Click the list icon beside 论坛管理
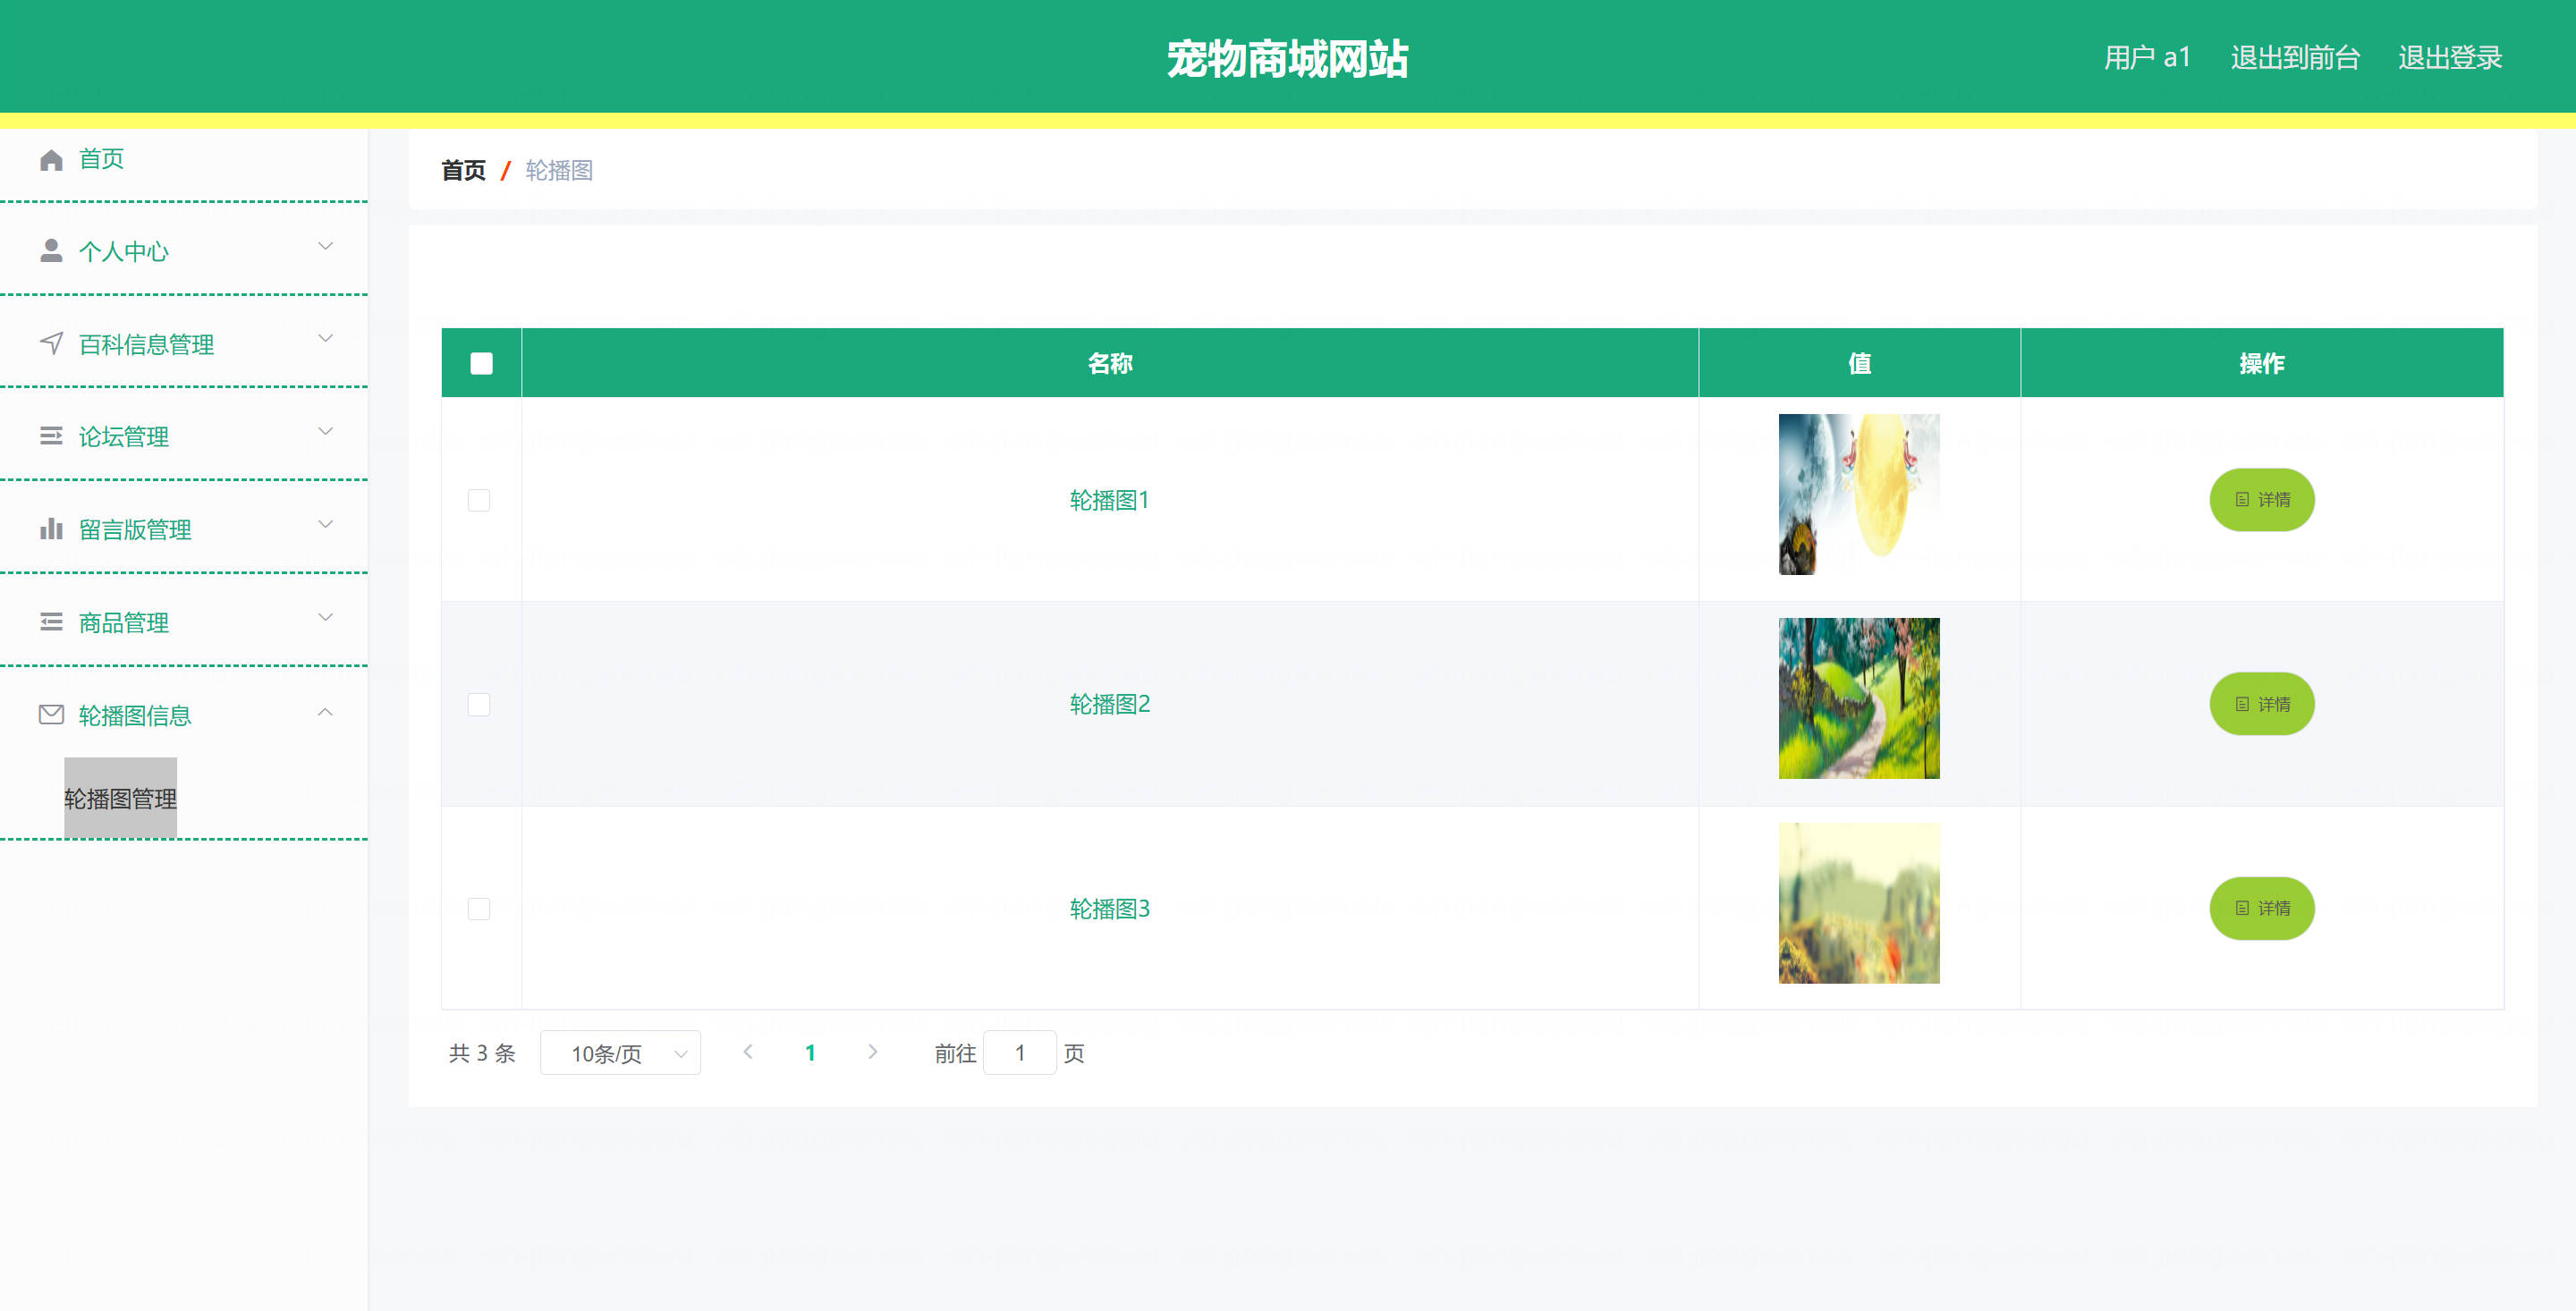 [x=51, y=436]
